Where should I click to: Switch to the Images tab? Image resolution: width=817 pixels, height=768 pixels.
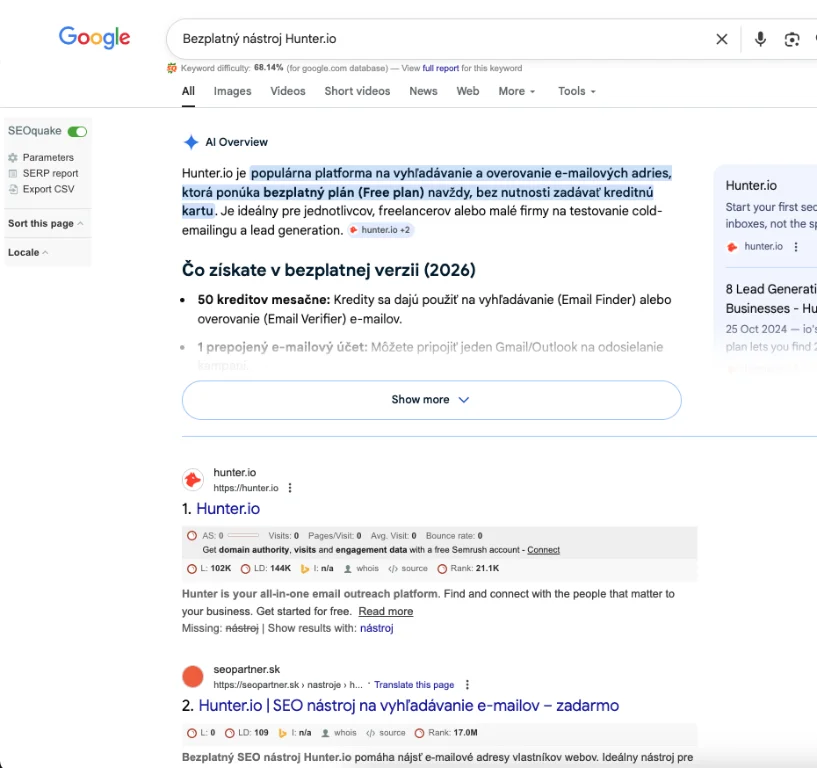click(x=232, y=91)
